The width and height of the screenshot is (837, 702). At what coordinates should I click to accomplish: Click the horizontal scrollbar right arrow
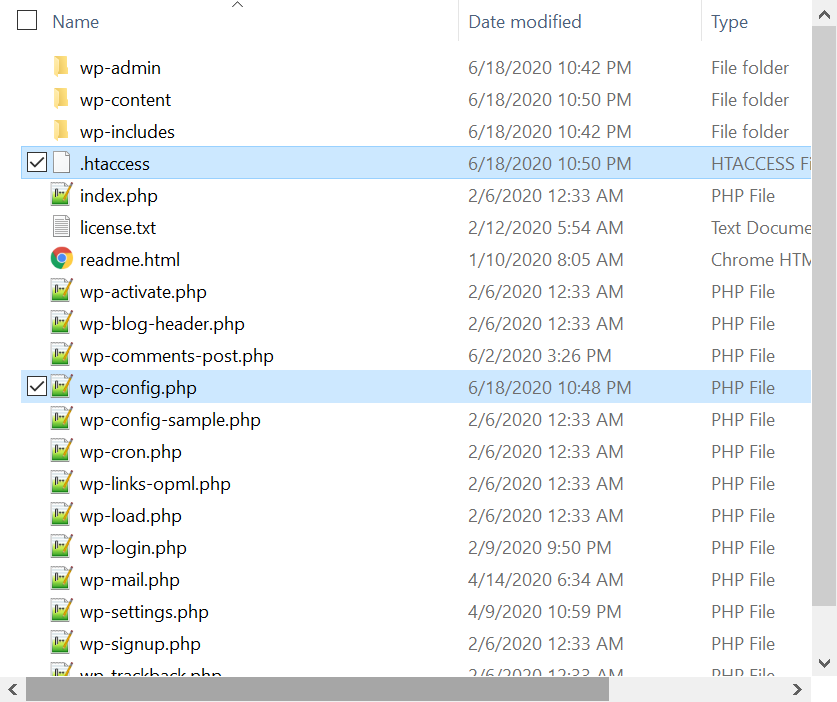coord(797,689)
